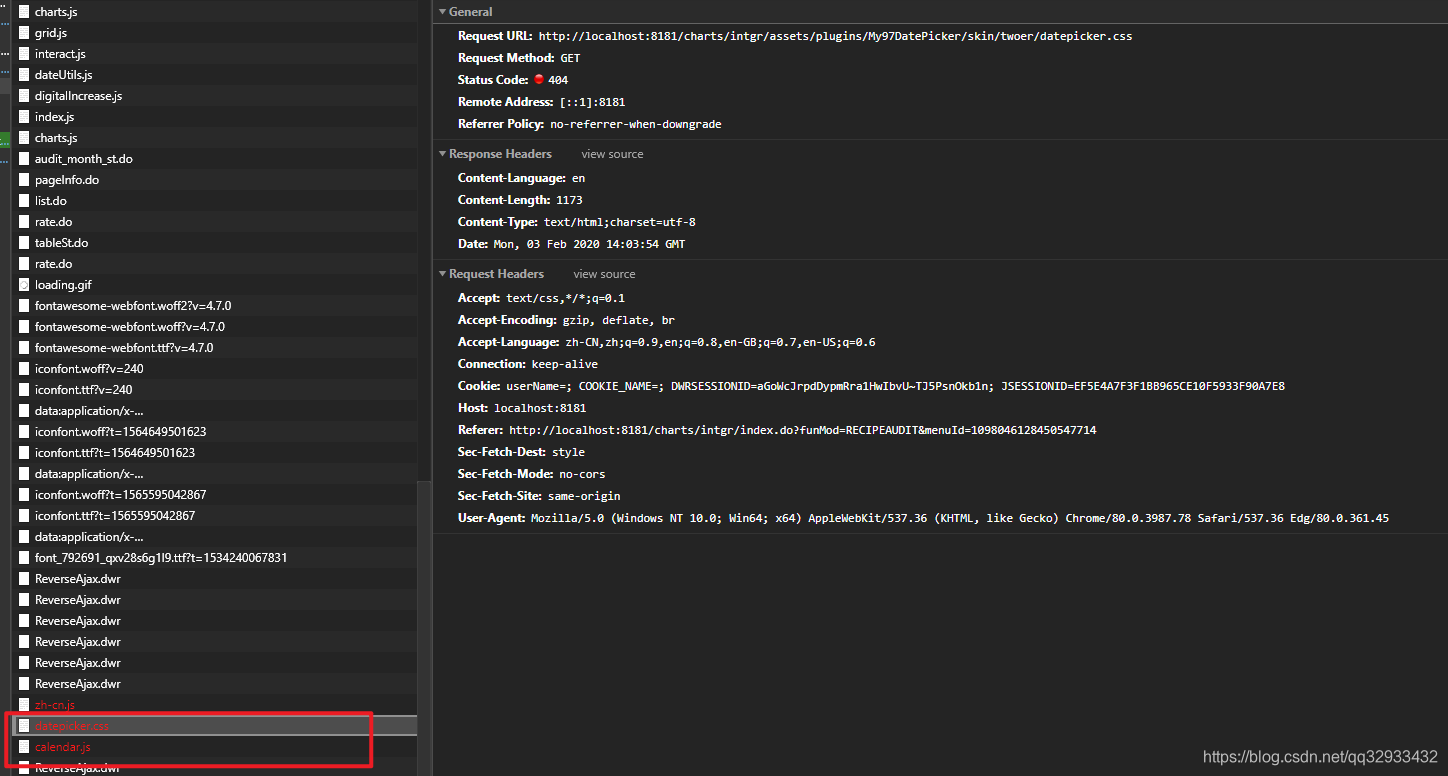
Task: Click the Sec-Fetch-Dest style value
Action: tap(568, 452)
